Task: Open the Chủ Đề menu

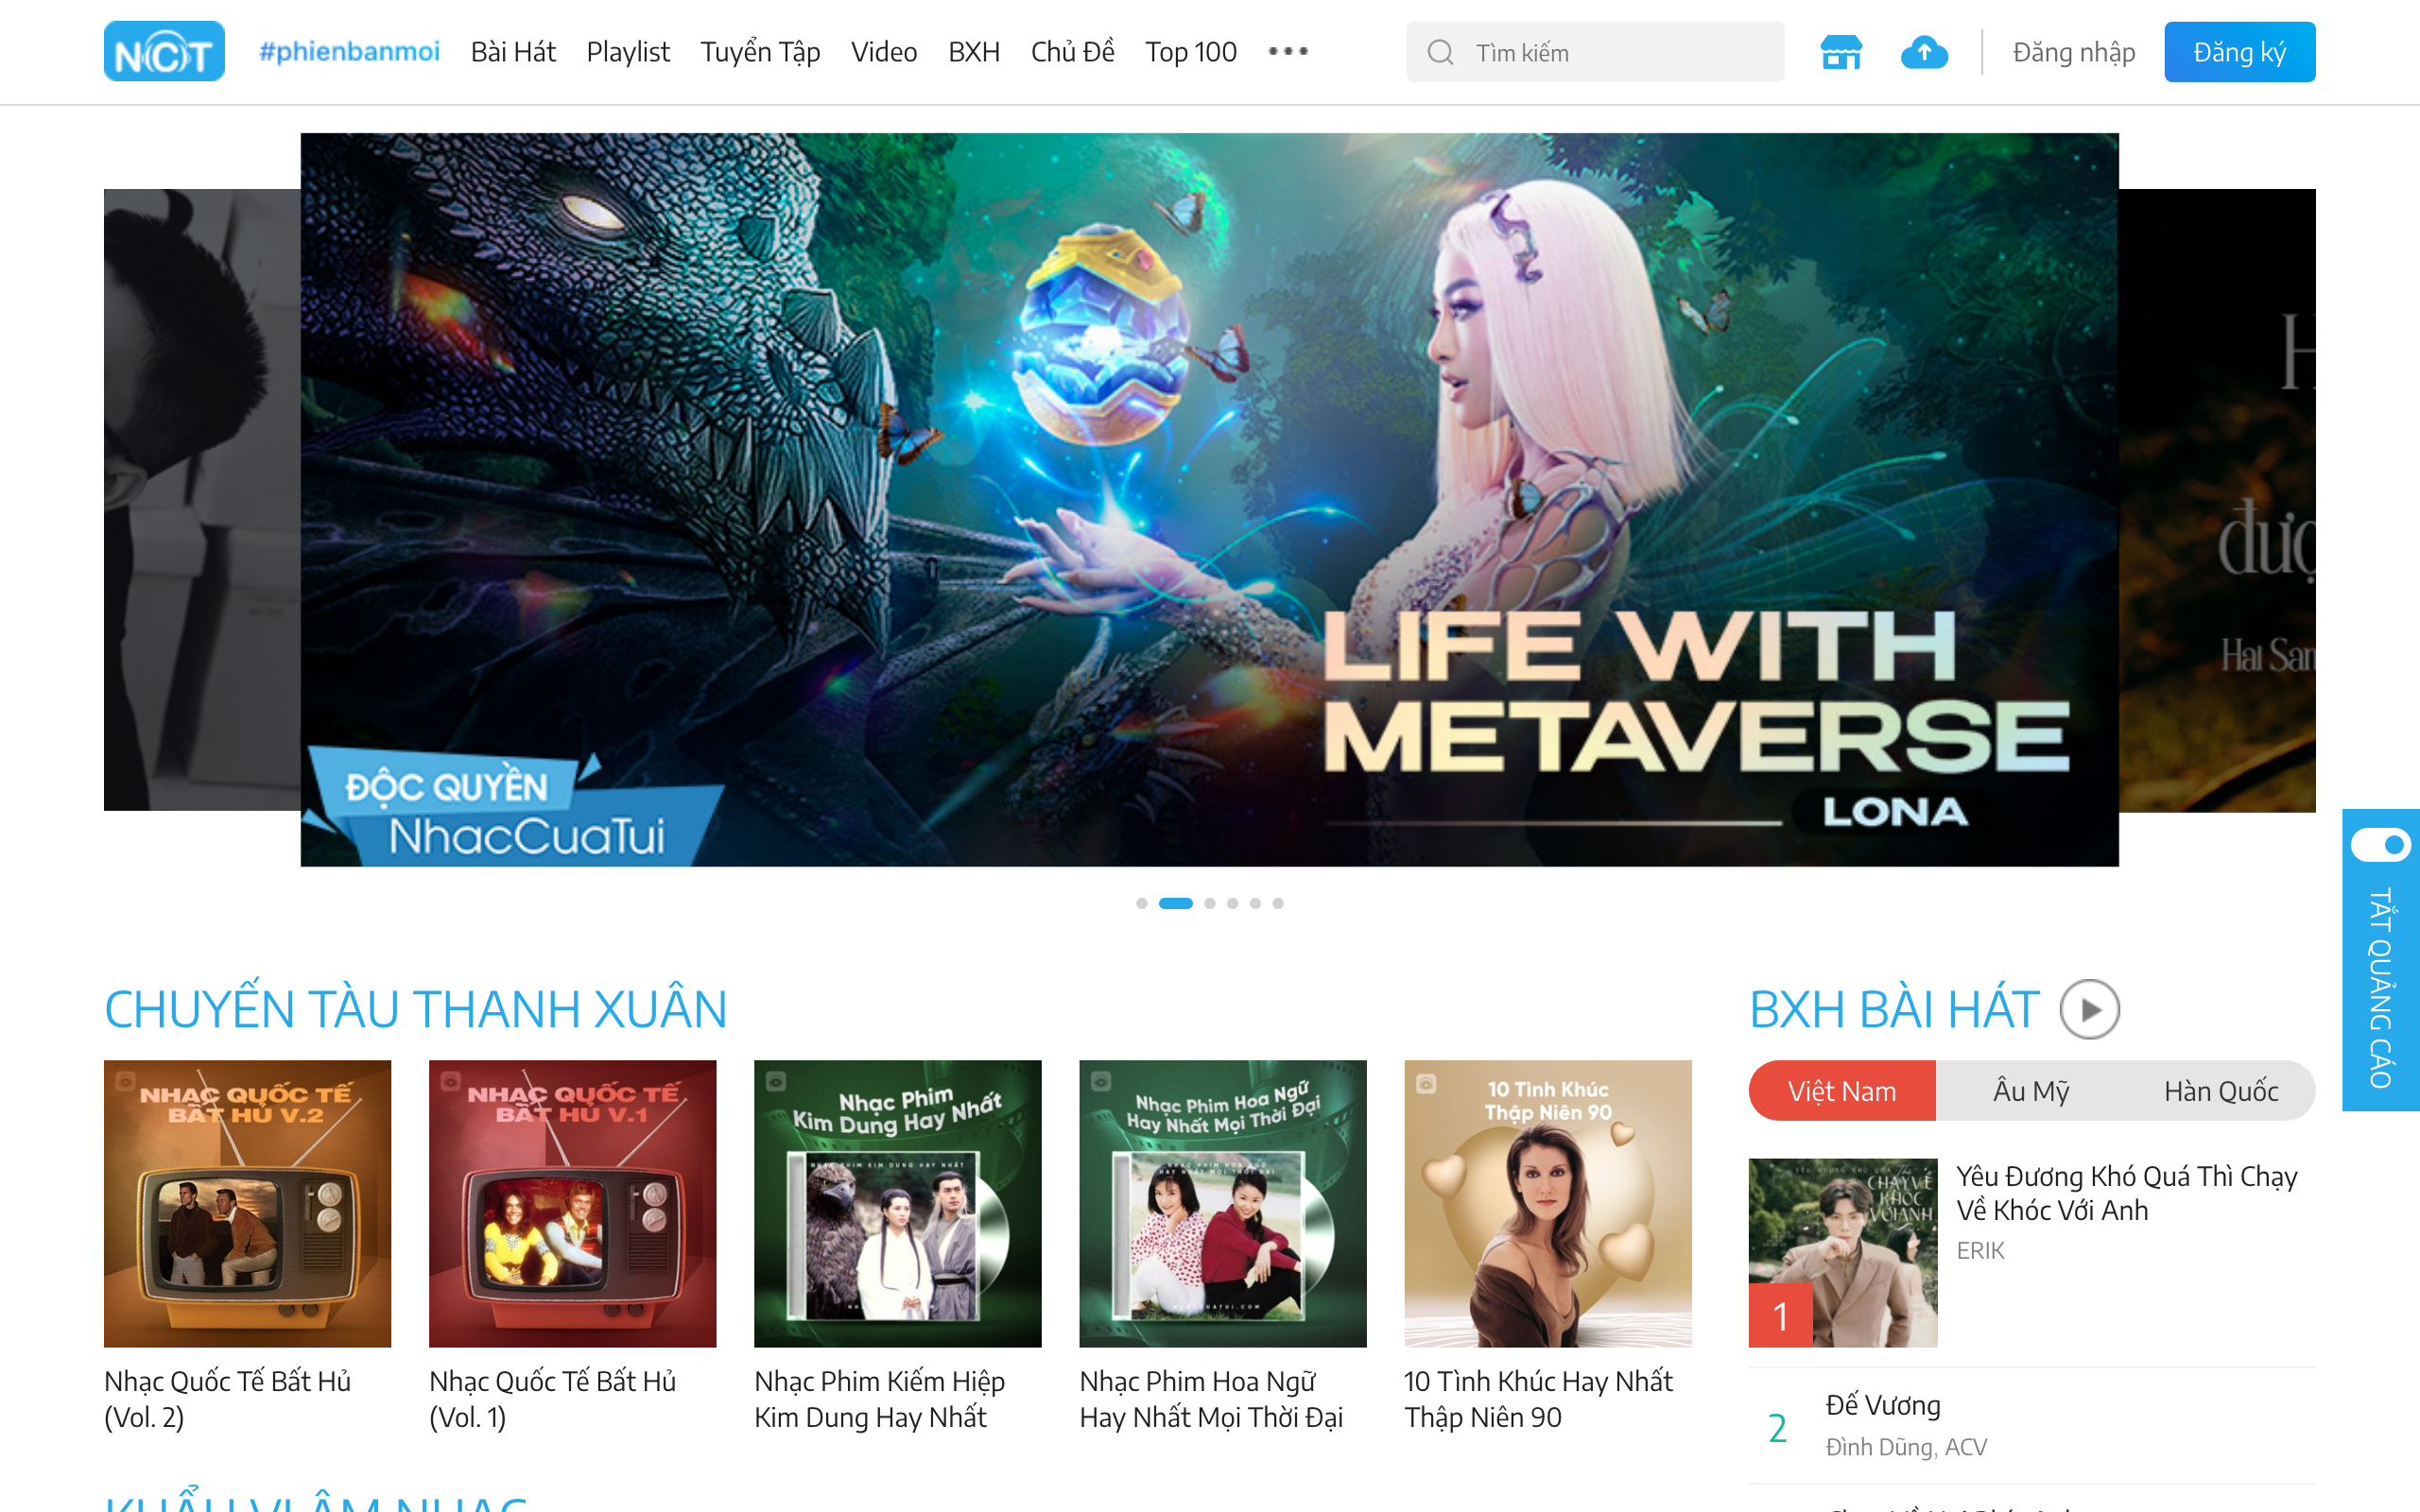Action: click(1072, 52)
